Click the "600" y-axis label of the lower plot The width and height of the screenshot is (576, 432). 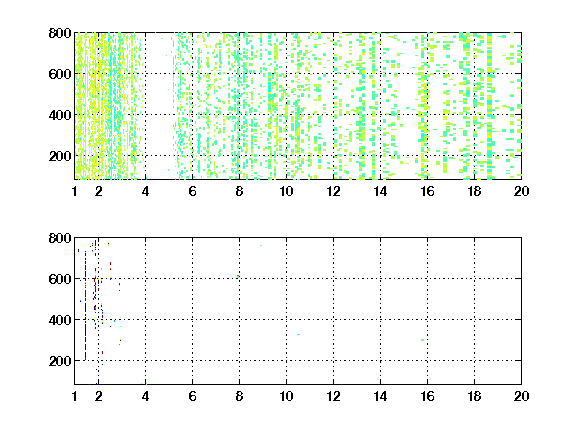(x=60, y=279)
